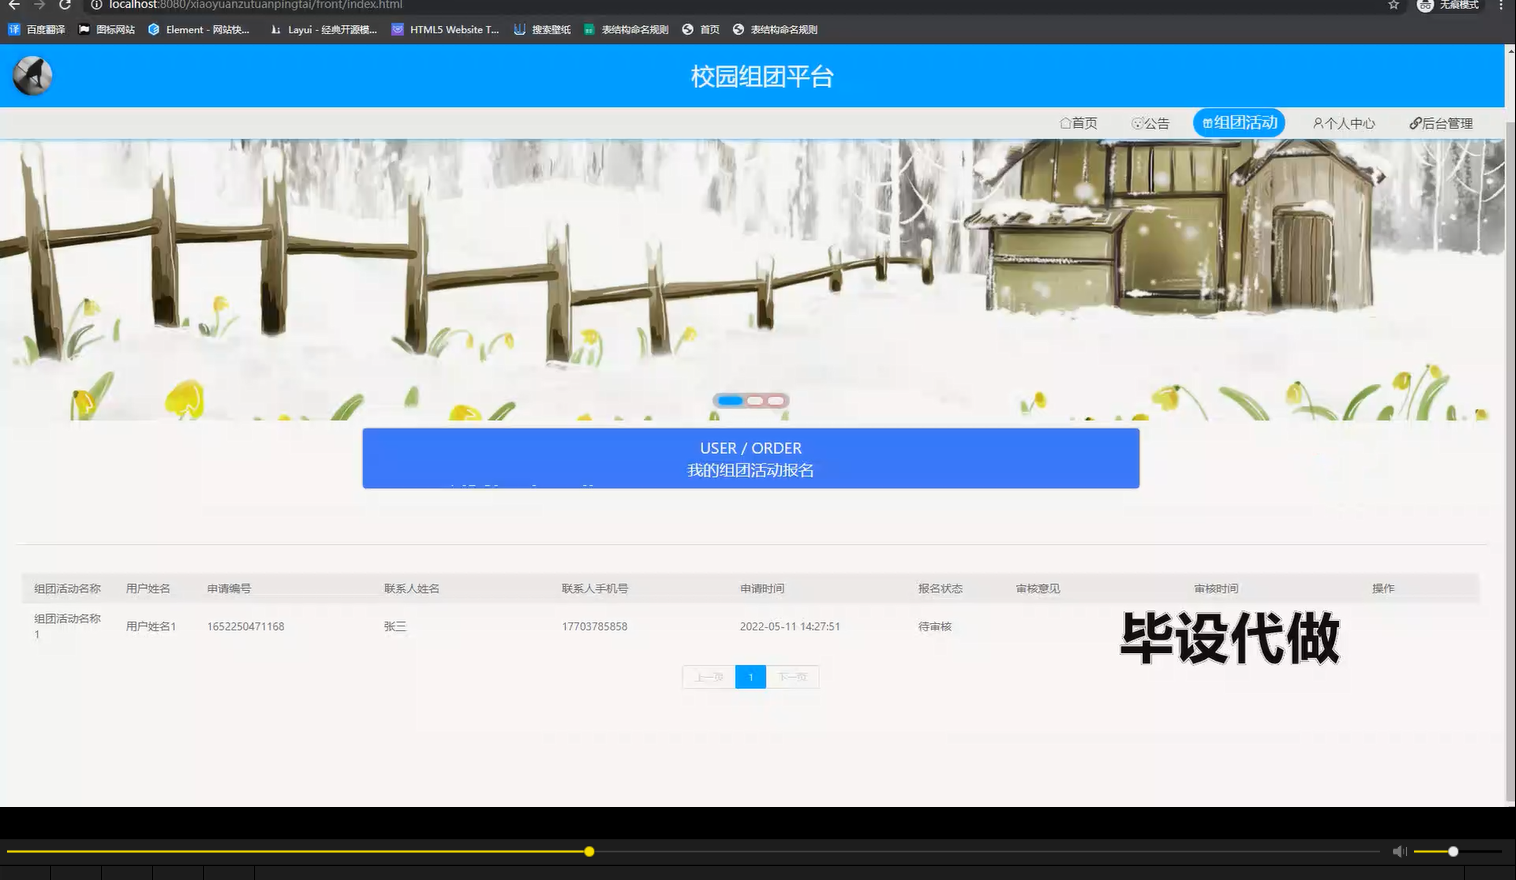Click the 审核意见 column header
1516x880 pixels.
pos(1038,588)
